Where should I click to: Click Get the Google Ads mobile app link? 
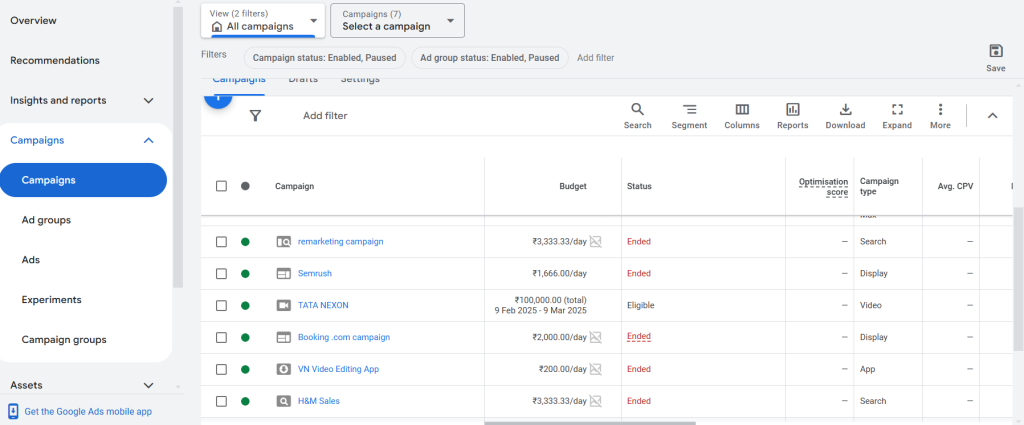pos(88,411)
